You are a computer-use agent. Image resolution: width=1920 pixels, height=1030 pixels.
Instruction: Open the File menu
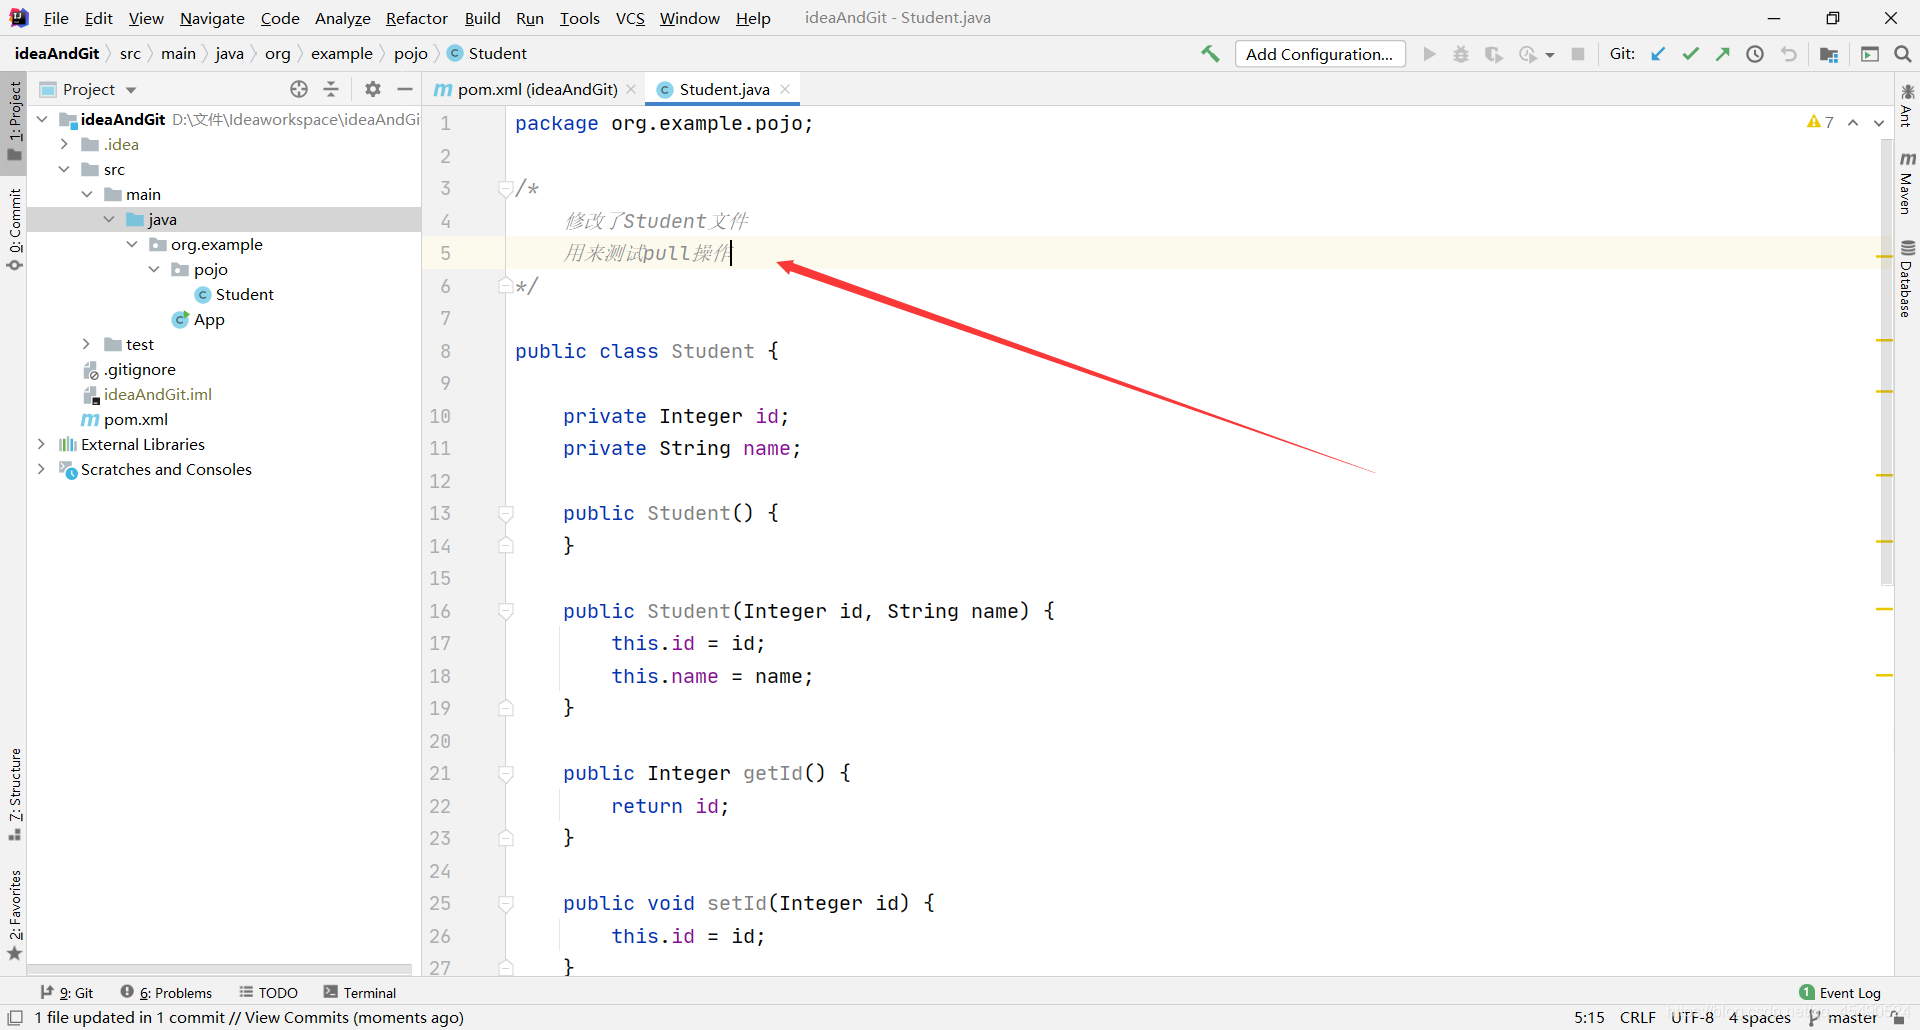coord(56,18)
